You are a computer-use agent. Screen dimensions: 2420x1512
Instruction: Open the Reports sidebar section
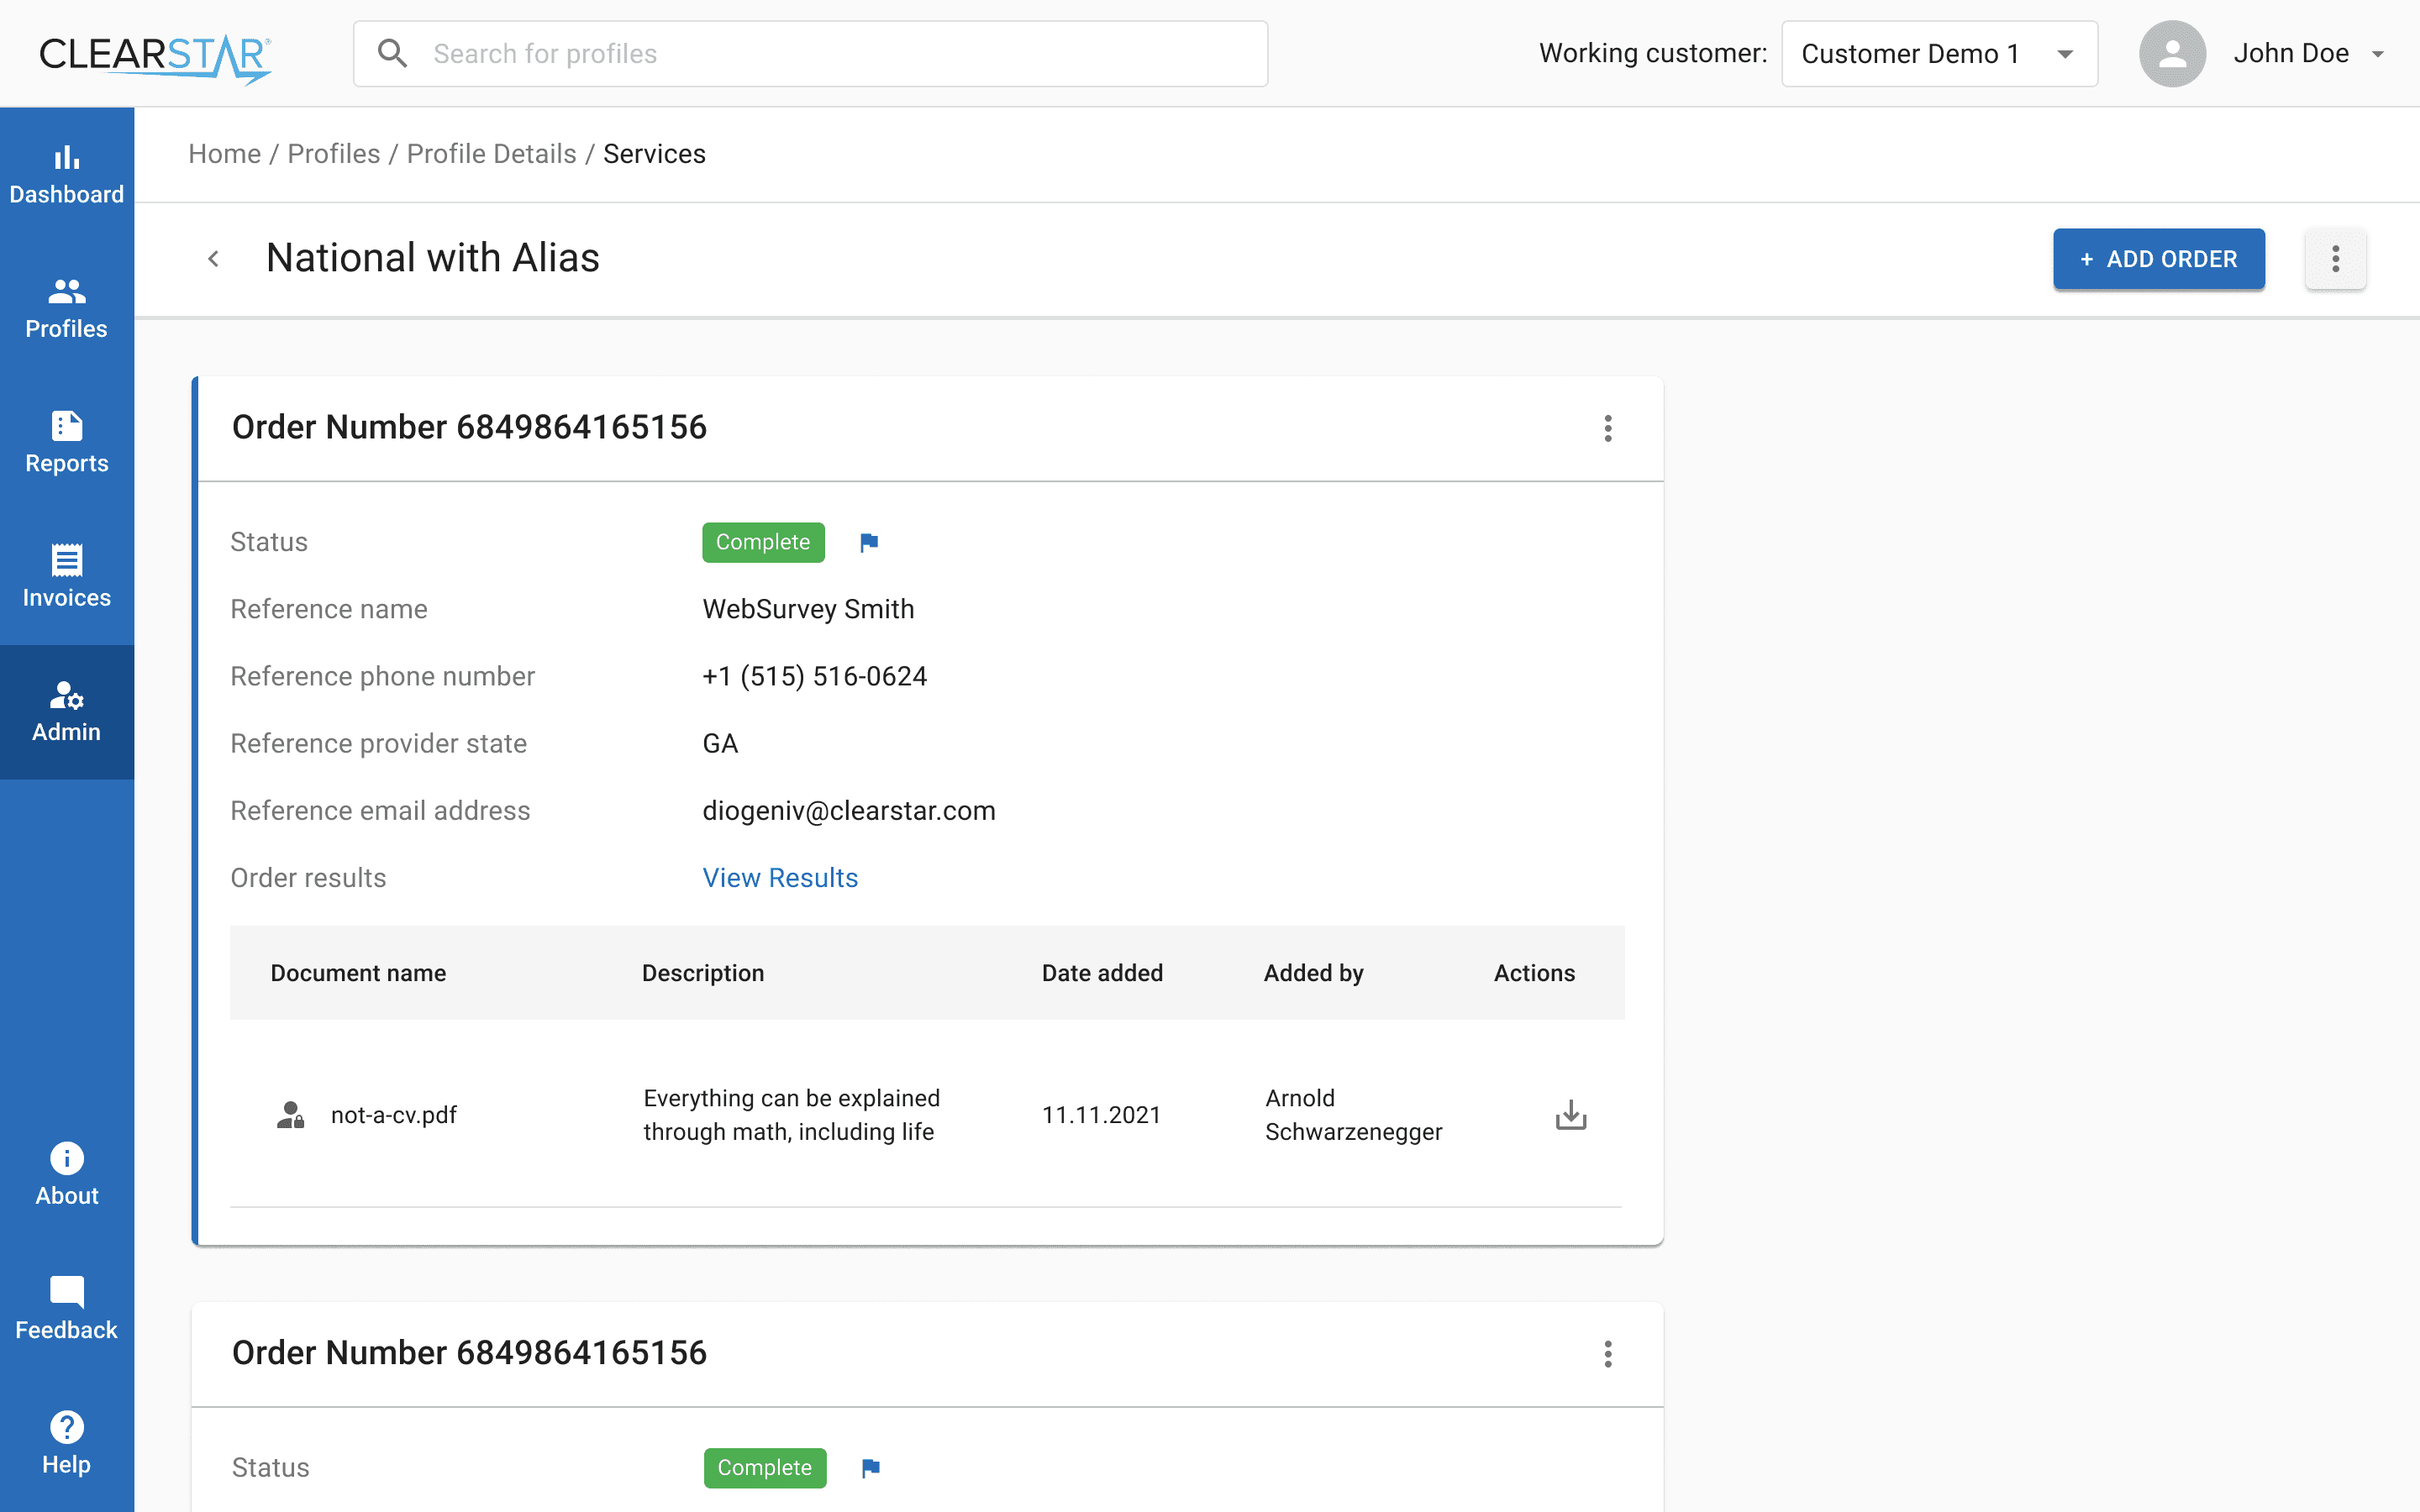[x=66, y=442]
